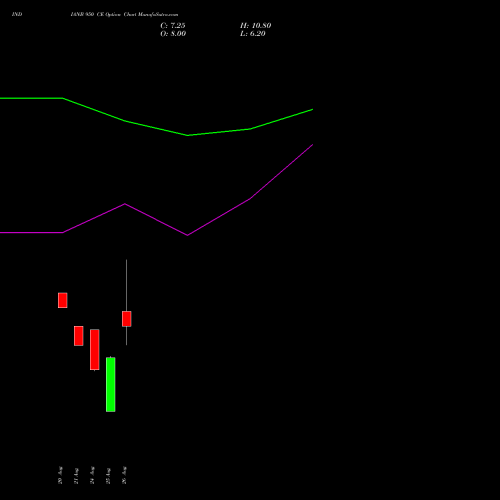
Task: Click the red candle above 21 Aug
Action: point(79,336)
